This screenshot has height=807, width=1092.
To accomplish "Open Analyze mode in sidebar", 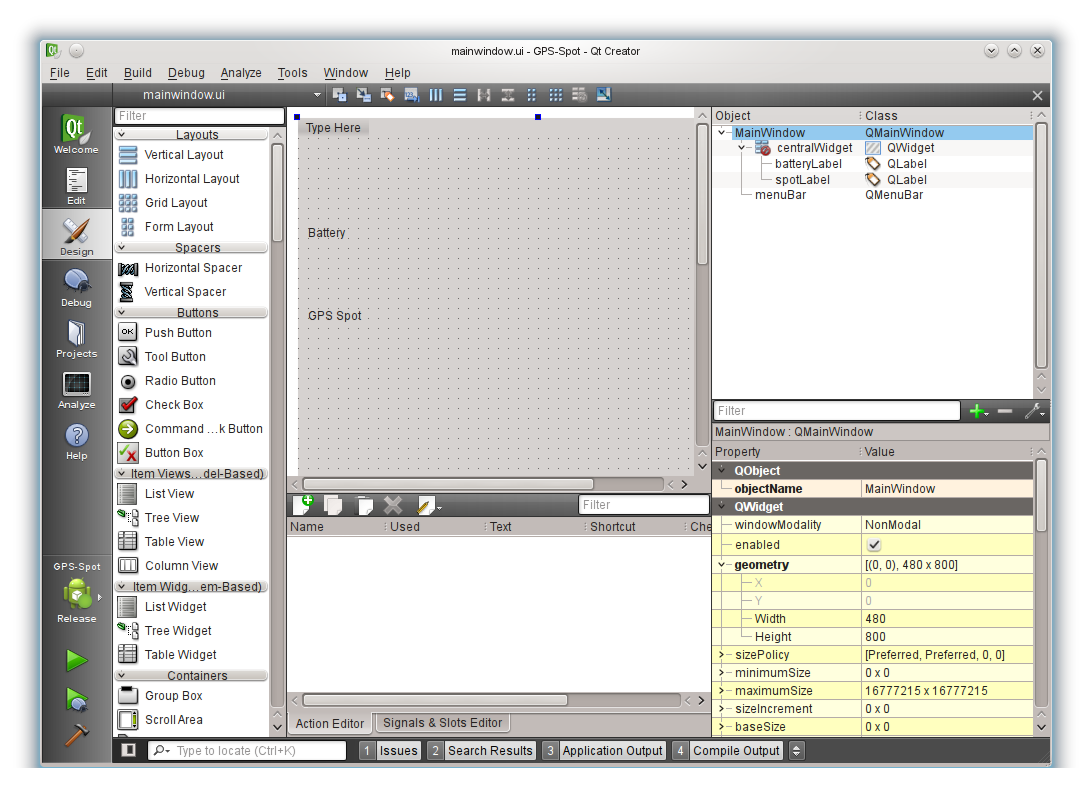I will pyautogui.click(x=76, y=389).
